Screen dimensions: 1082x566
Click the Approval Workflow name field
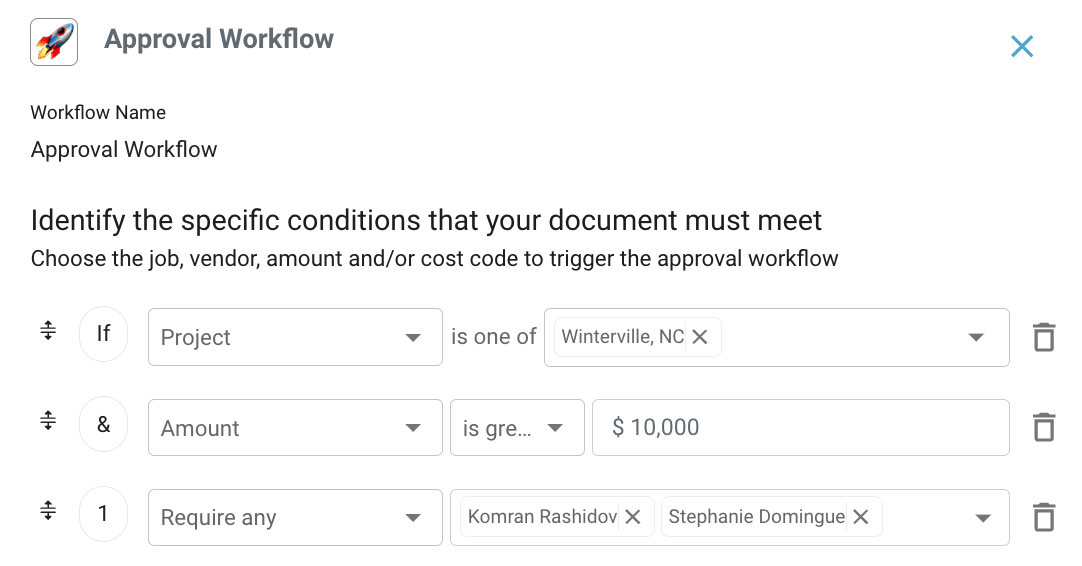pos(124,150)
